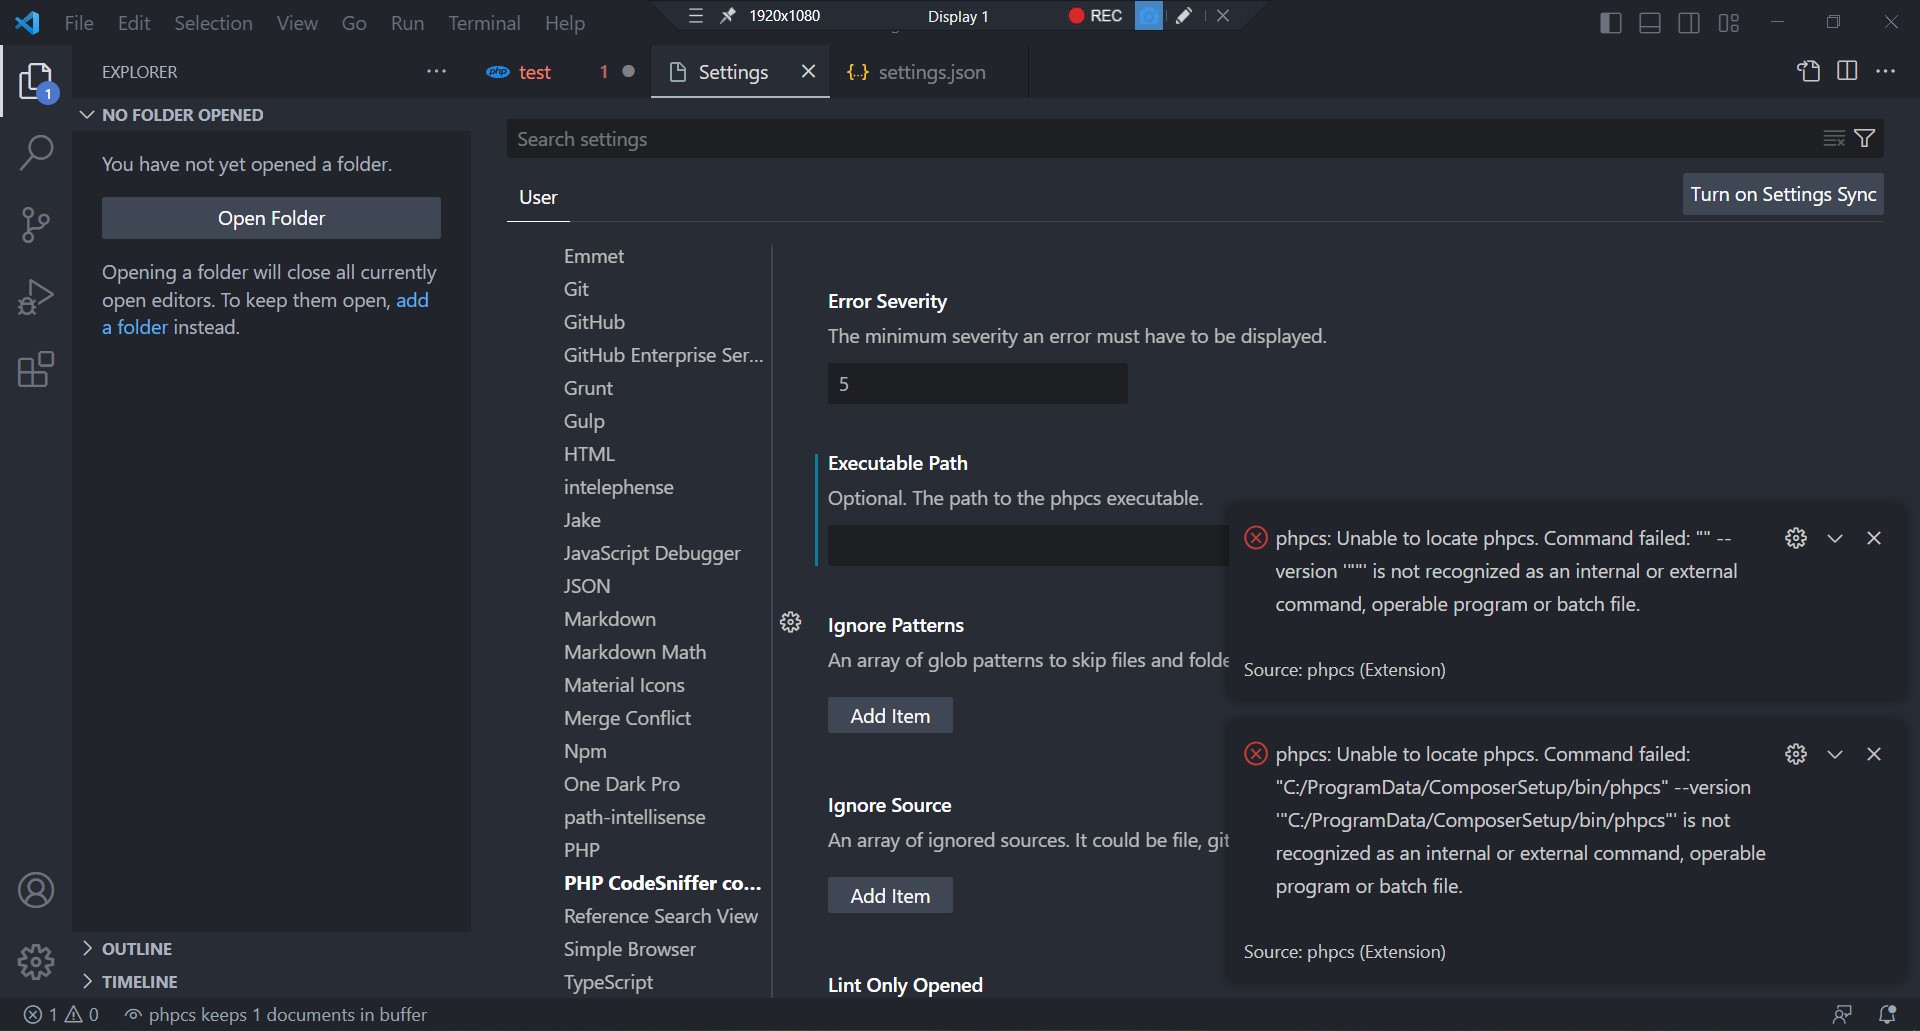Select One Dark Pro settings category
This screenshot has height=1031, width=1920.
tap(621, 784)
